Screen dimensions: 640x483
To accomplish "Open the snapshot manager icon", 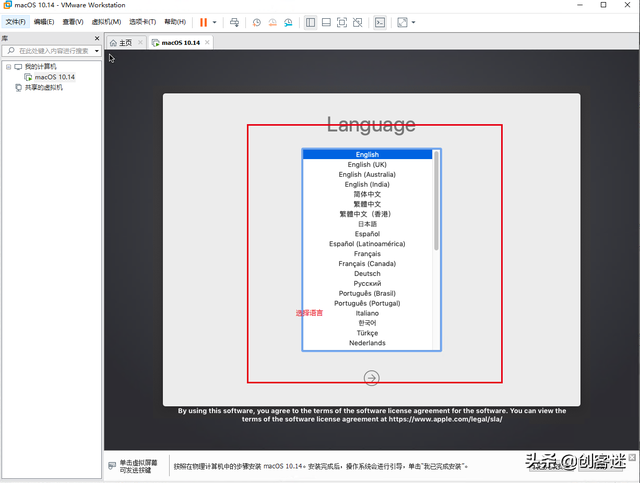I will coord(288,22).
